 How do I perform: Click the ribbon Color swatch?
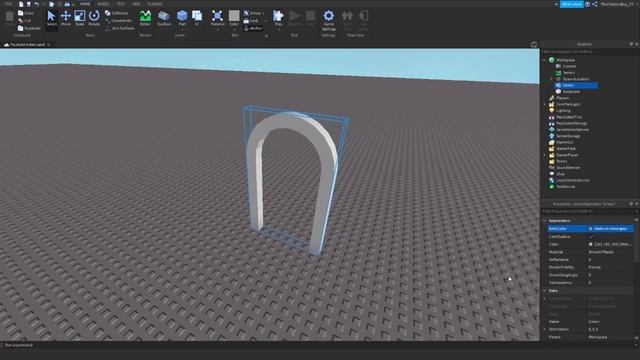click(234, 16)
